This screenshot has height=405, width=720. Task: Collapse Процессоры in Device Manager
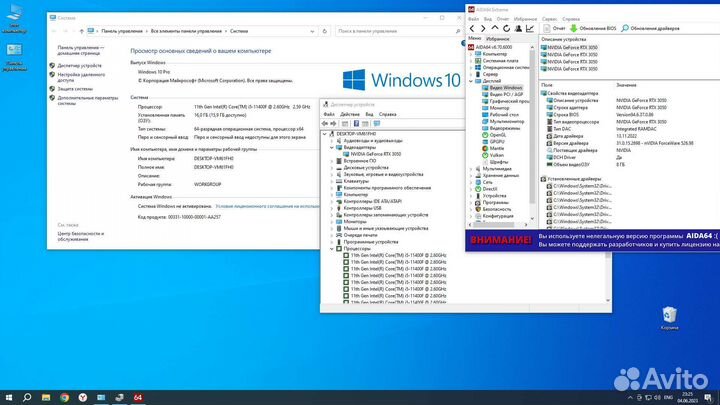click(x=332, y=248)
